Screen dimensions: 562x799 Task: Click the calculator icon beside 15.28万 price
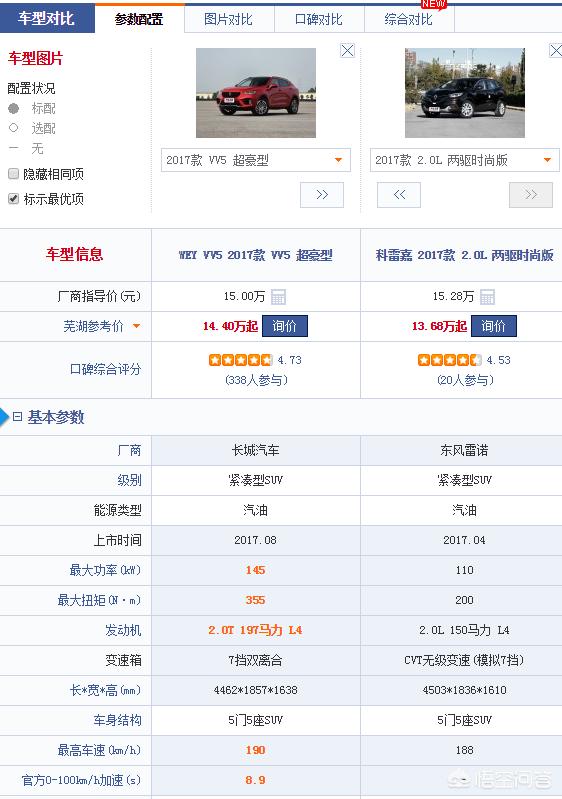coord(487,297)
